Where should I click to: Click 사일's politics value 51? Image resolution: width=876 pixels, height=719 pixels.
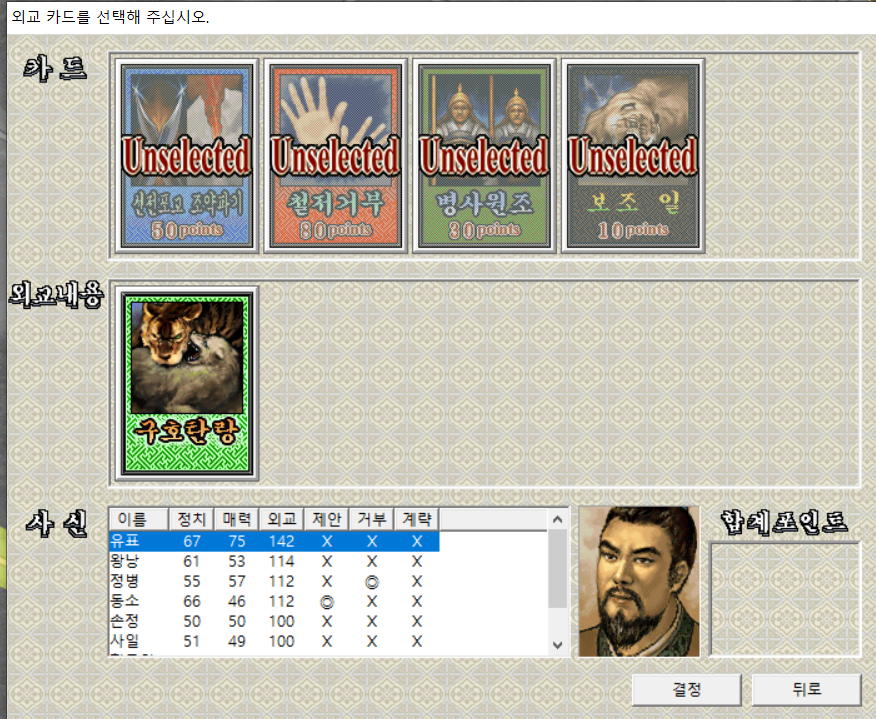pos(192,641)
